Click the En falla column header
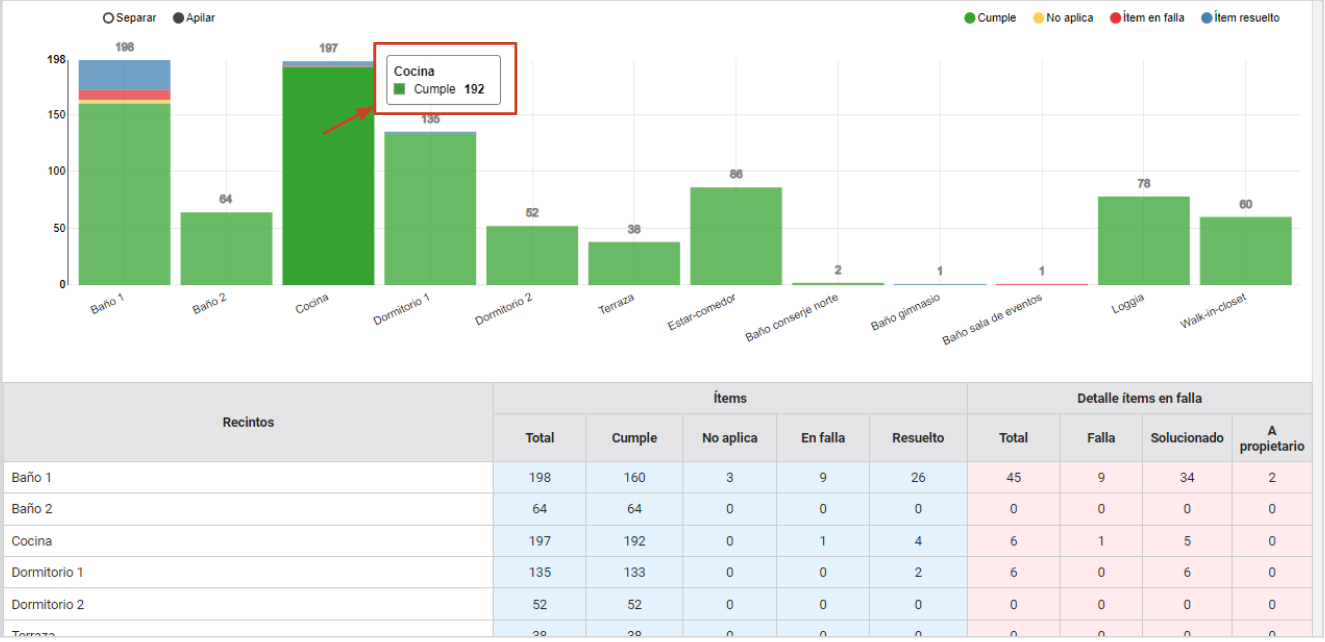Screen dimensions: 1325x642 click(823, 438)
